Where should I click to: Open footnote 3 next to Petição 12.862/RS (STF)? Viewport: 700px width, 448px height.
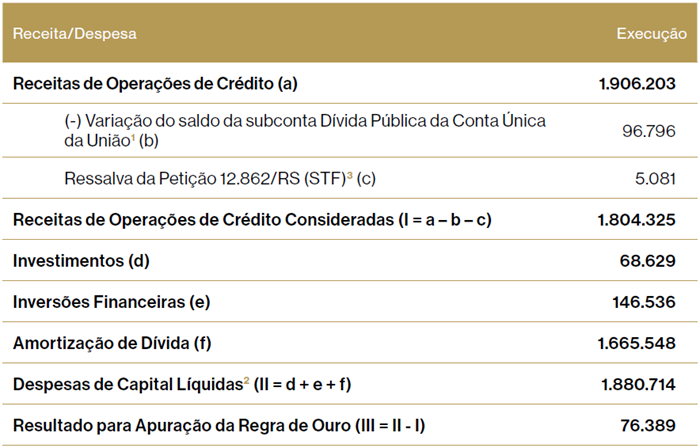click(x=348, y=176)
